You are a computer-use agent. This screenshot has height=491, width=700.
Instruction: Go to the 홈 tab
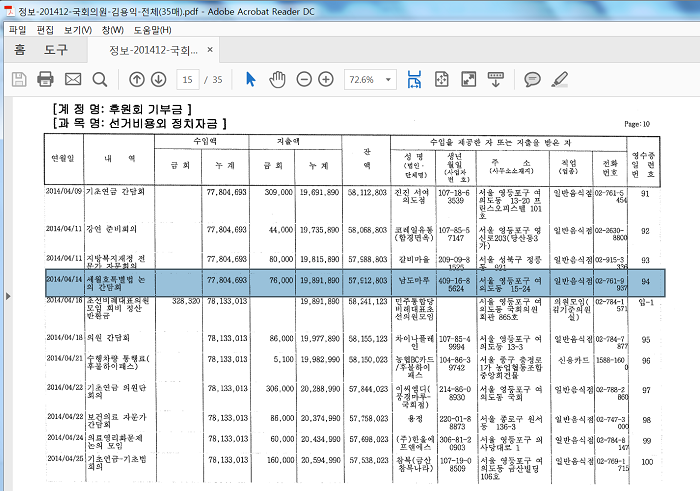[x=19, y=50]
